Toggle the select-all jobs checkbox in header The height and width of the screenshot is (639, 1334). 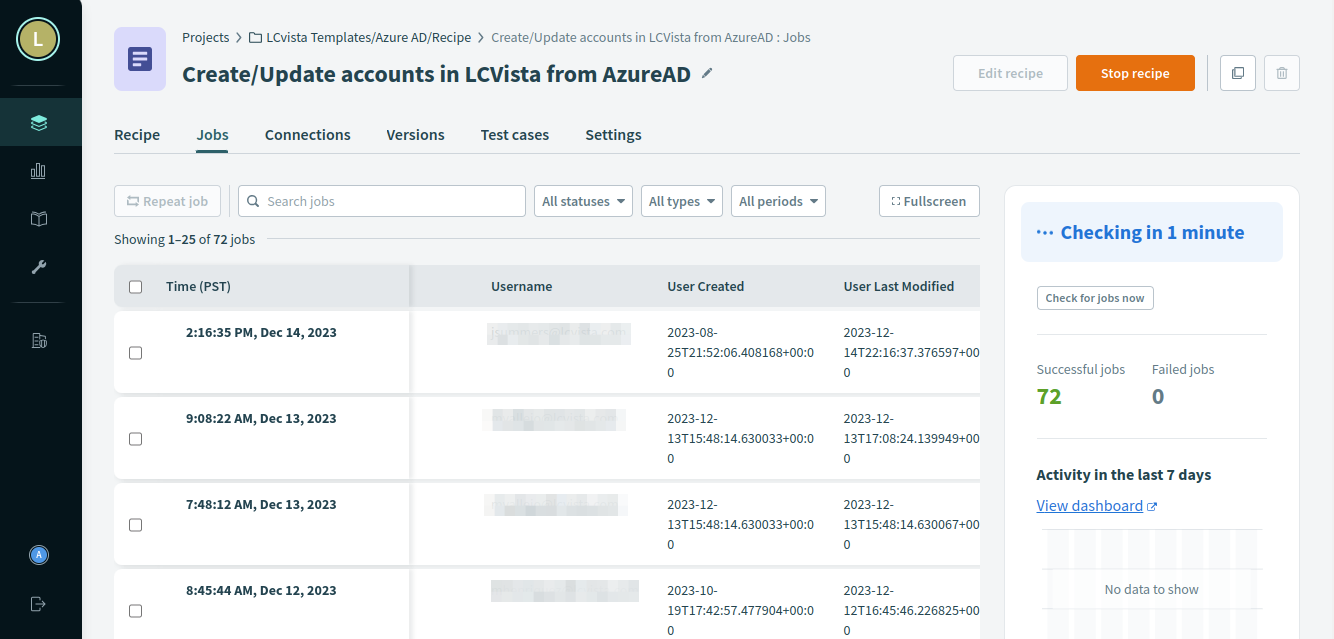[136, 287]
